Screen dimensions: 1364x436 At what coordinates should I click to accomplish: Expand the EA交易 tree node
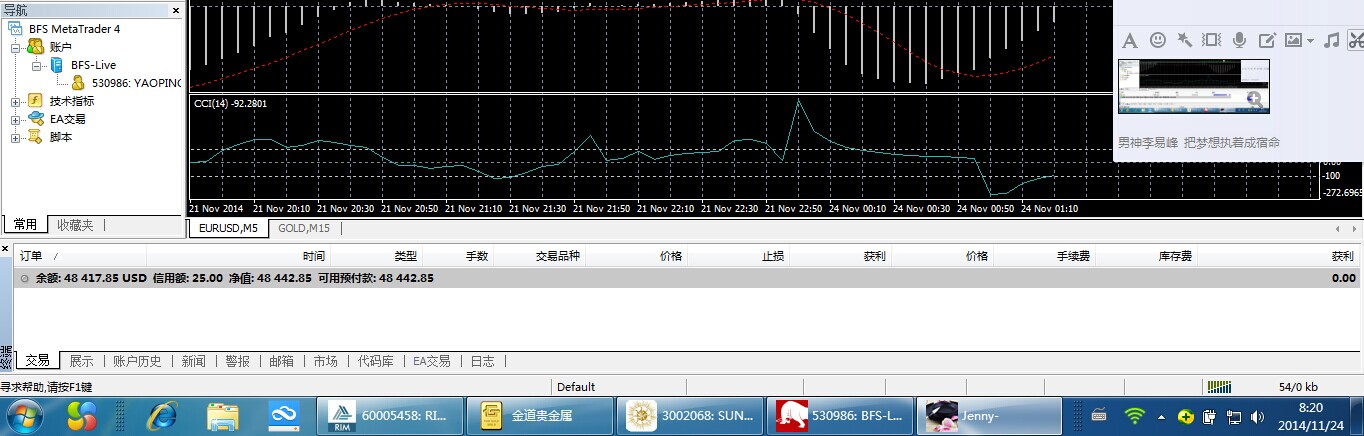[x=16, y=119]
